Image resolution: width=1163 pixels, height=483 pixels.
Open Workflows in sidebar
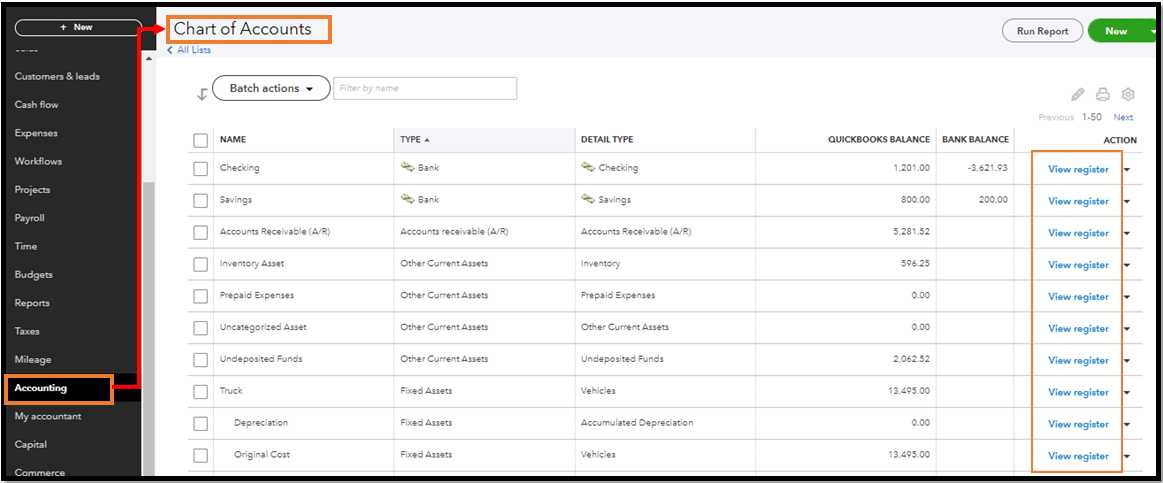pyautogui.click(x=38, y=161)
